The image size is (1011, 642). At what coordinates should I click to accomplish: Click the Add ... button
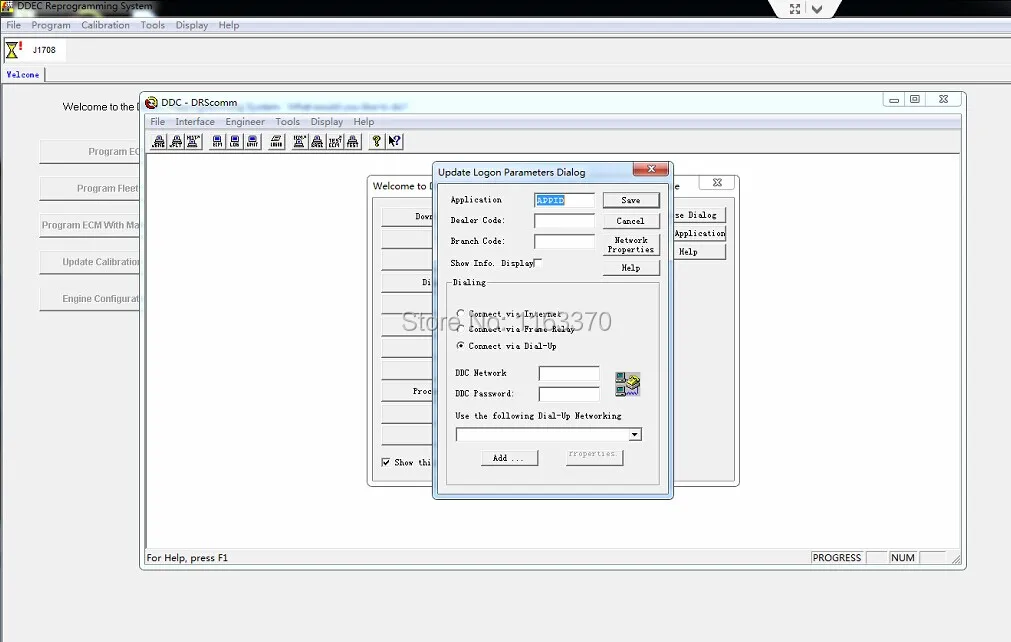click(x=509, y=458)
